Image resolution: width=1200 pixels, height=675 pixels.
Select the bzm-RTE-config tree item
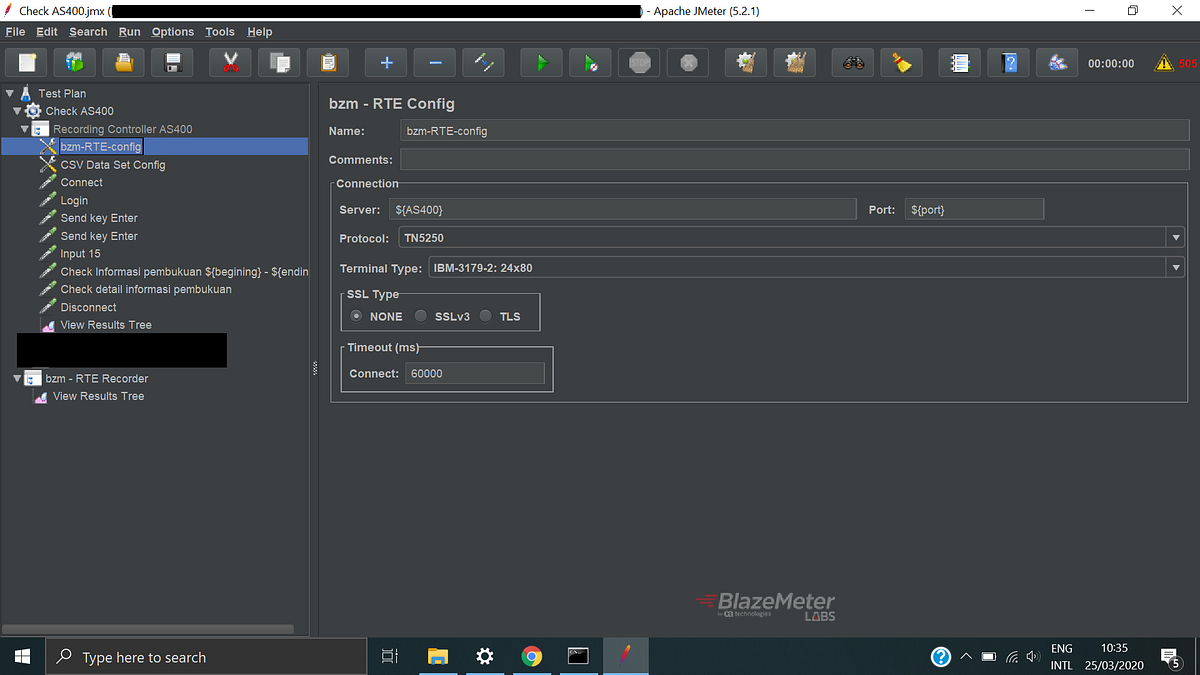101,147
